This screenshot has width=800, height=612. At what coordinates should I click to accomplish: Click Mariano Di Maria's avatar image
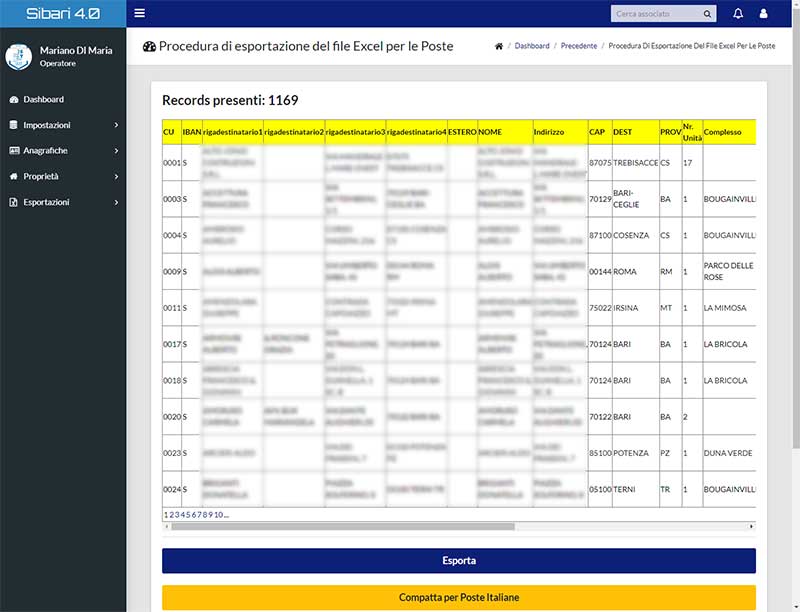tap(19, 57)
